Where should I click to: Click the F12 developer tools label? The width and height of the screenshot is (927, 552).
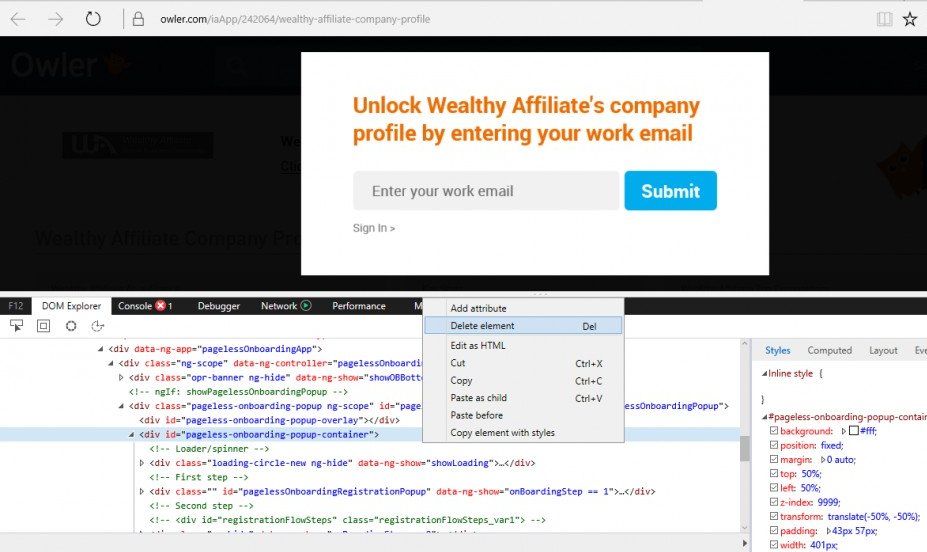[x=16, y=306]
